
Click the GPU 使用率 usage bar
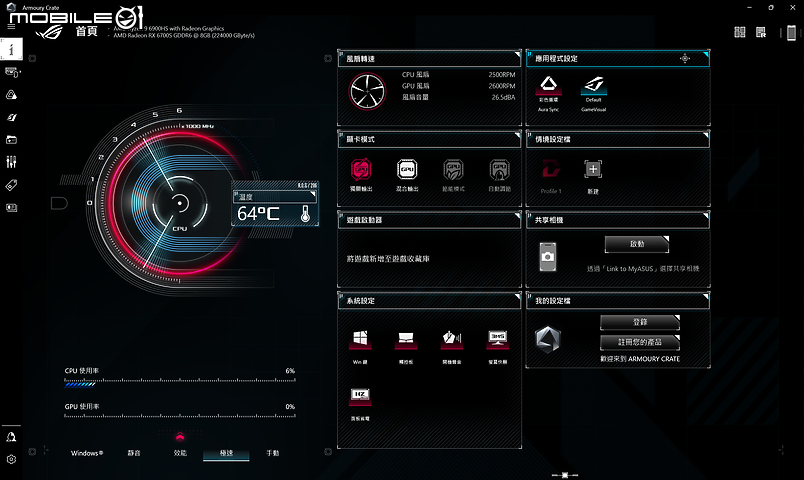pos(180,416)
